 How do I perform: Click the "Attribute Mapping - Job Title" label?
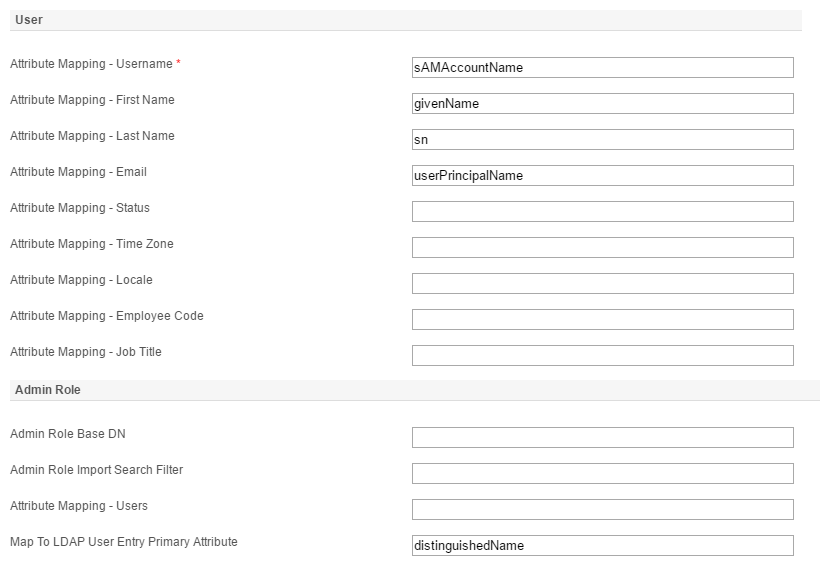(x=86, y=352)
